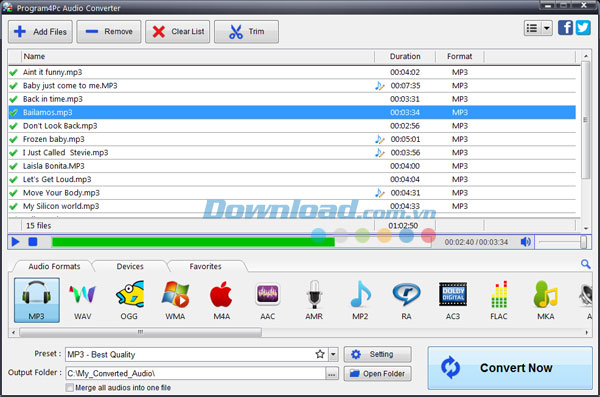Sort by the Duration column header
This screenshot has width=600, height=397.
405,56
